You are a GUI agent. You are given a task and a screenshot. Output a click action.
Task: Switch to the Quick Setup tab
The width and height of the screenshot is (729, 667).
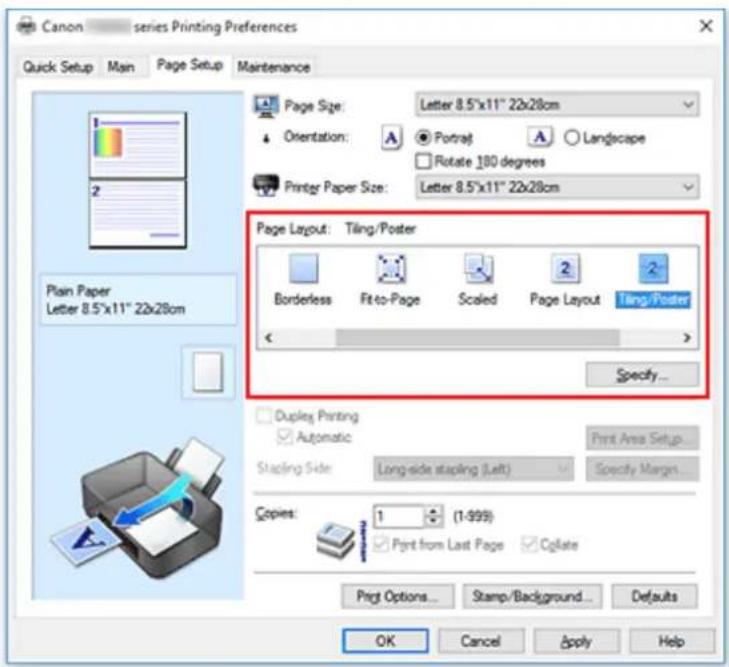pos(58,67)
